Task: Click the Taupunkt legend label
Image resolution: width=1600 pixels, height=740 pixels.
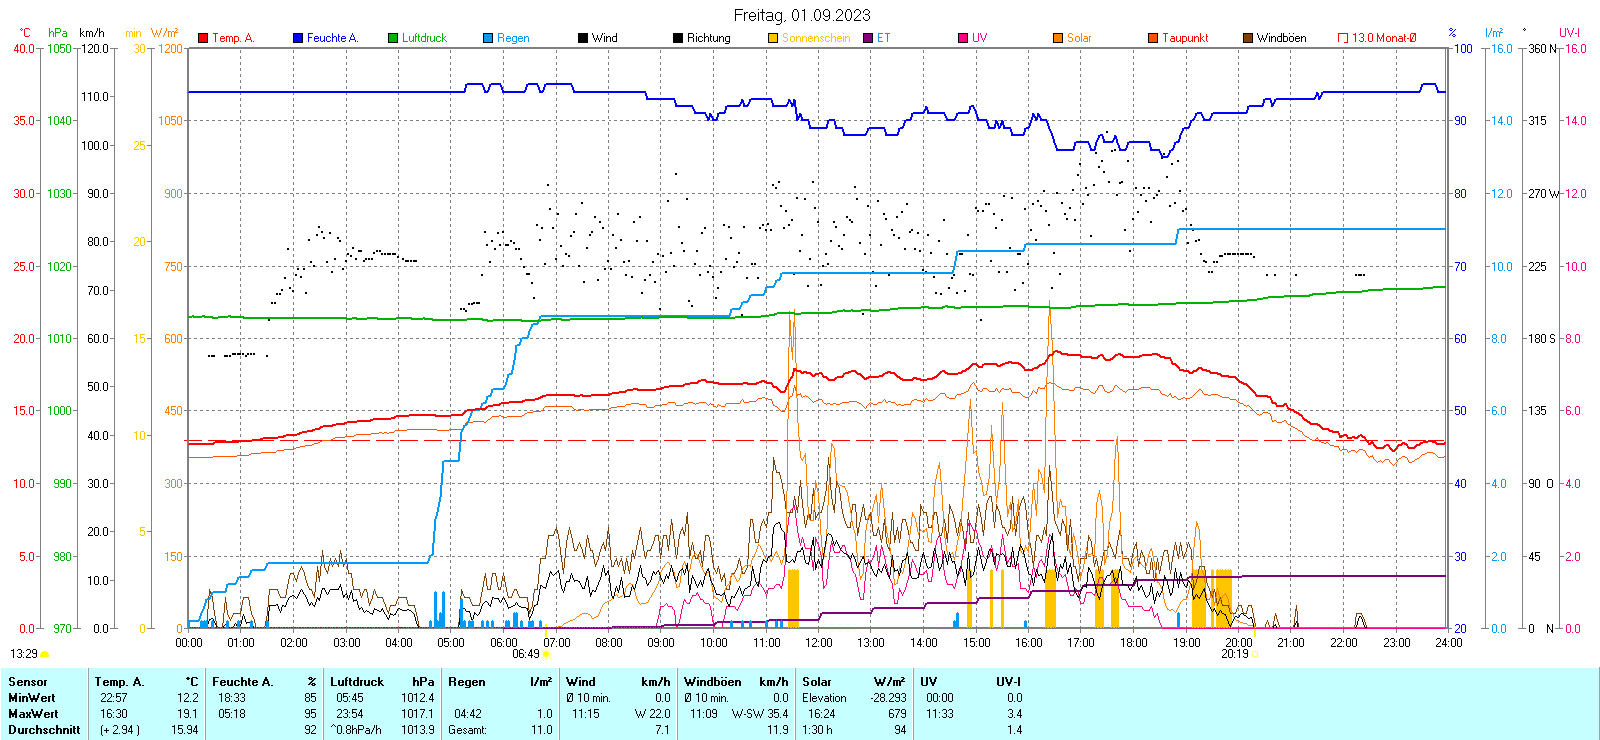Action: pyautogui.click(x=1185, y=38)
